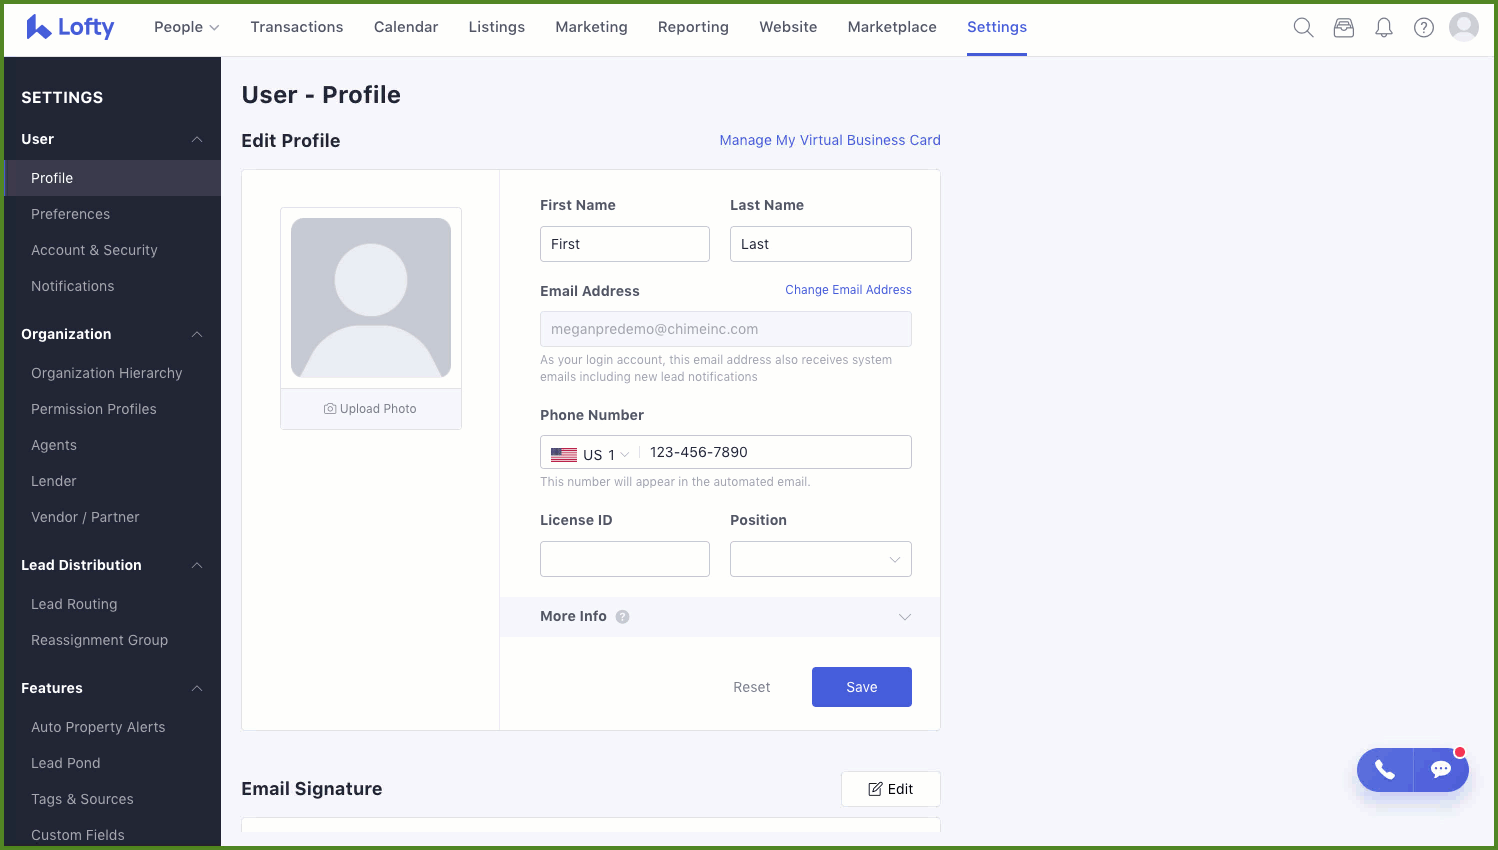The image size is (1498, 850).
Task: Open the US country code selector
Action: click(589, 452)
